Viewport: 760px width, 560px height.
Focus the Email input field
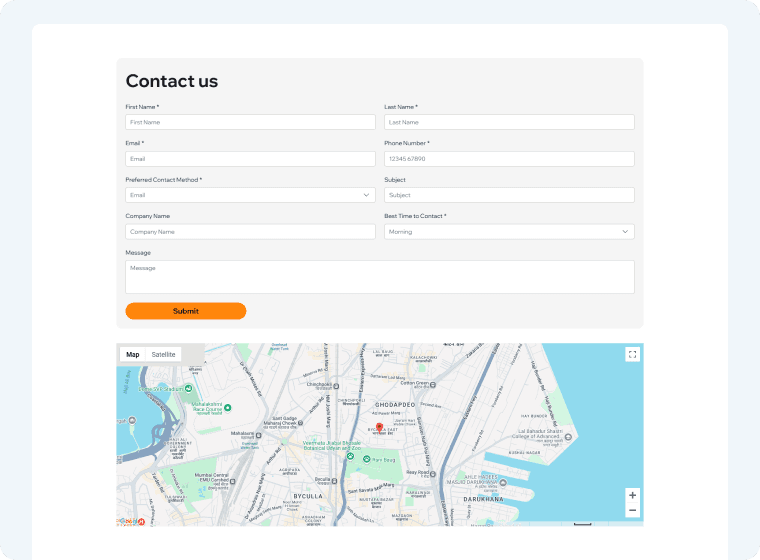click(250, 159)
